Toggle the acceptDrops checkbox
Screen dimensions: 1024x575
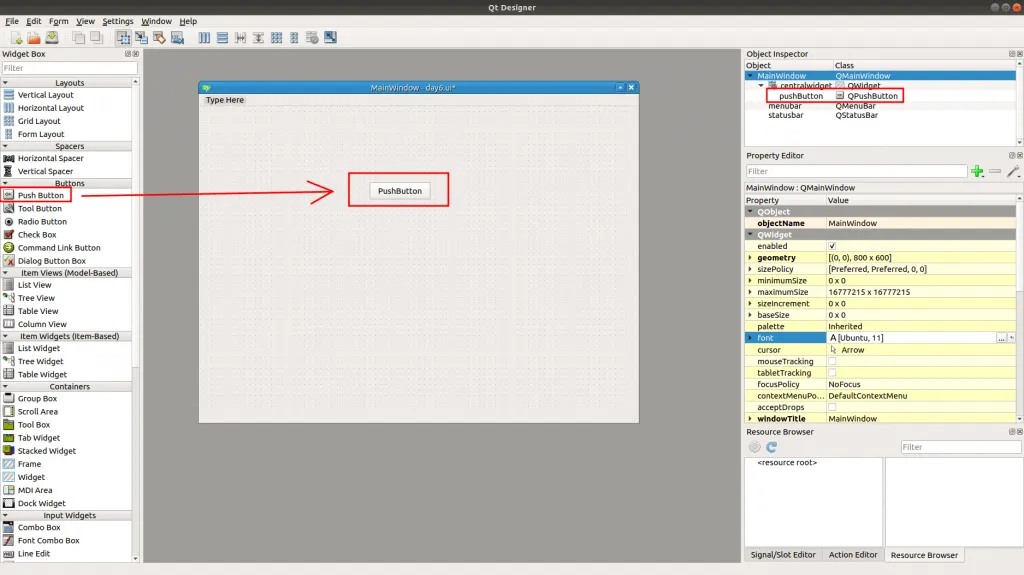click(x=832, y=407)
